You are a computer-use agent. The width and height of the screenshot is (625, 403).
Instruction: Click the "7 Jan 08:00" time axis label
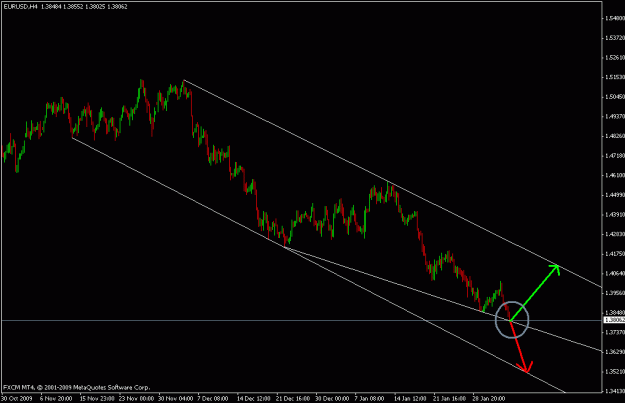(x=369, y=398)
